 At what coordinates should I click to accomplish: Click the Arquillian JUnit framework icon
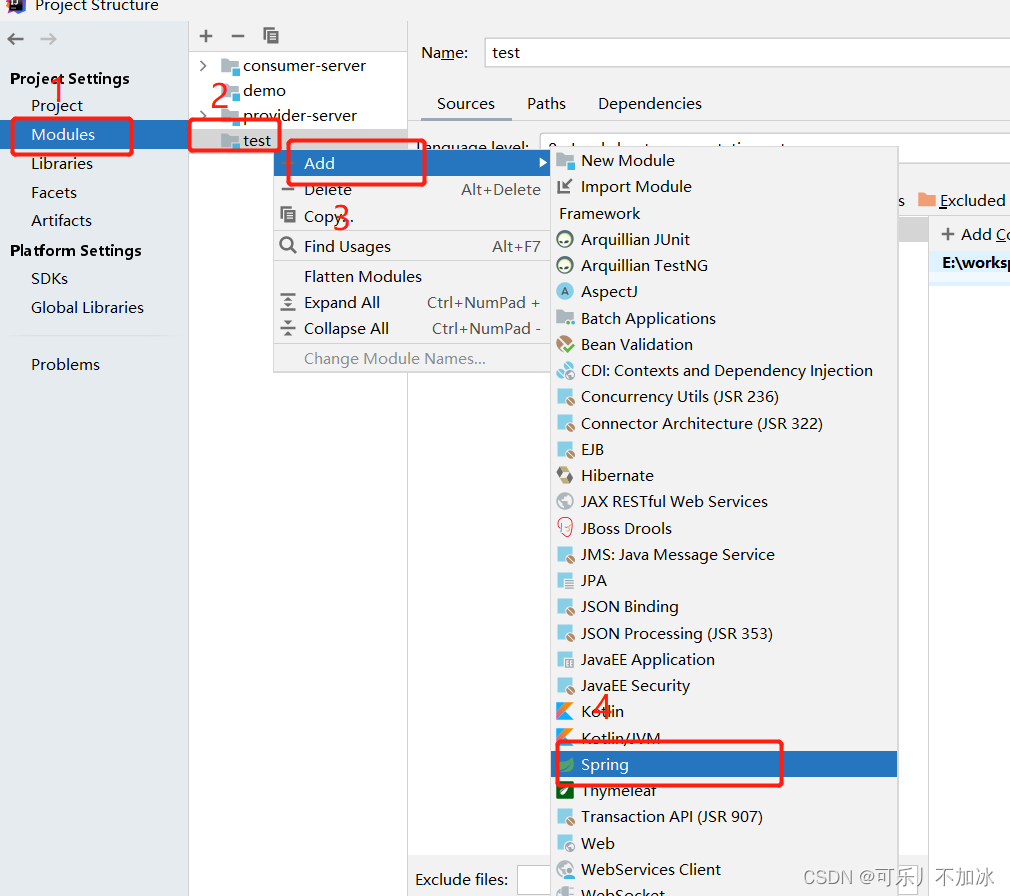[x=565, y=240]
